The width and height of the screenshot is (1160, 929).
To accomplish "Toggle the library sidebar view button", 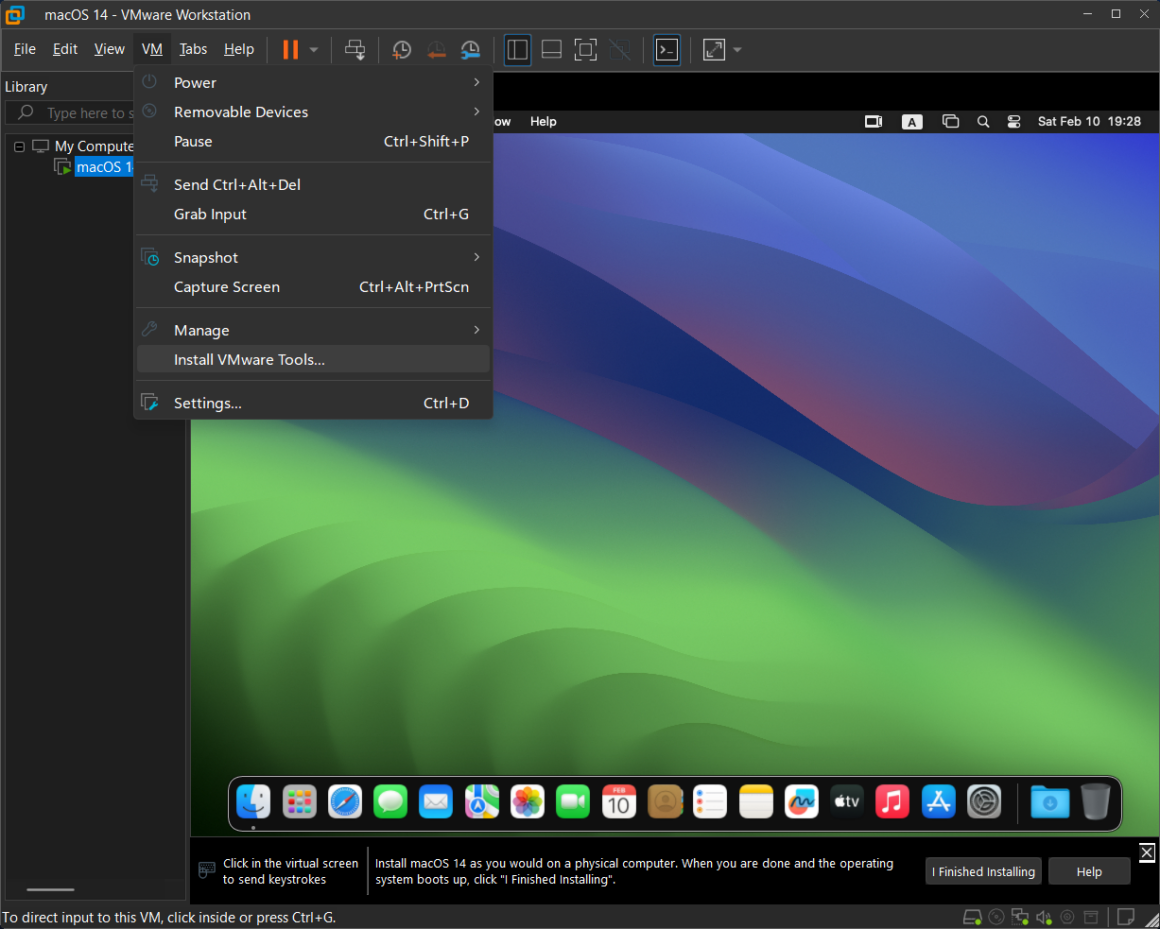I will [x=517, y=50].
